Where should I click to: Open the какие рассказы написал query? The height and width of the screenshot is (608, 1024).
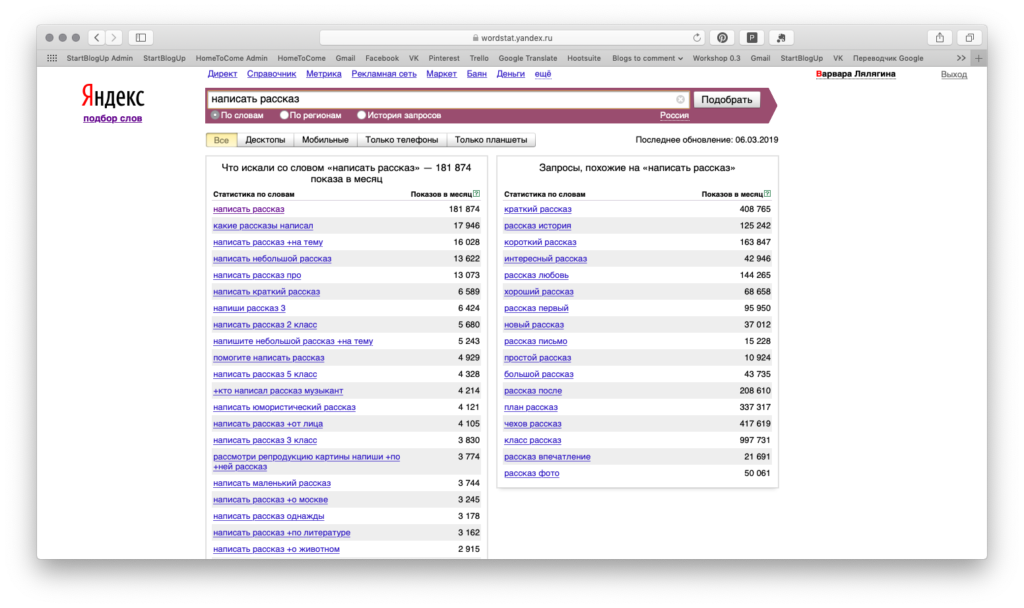[x=263, y=226]
